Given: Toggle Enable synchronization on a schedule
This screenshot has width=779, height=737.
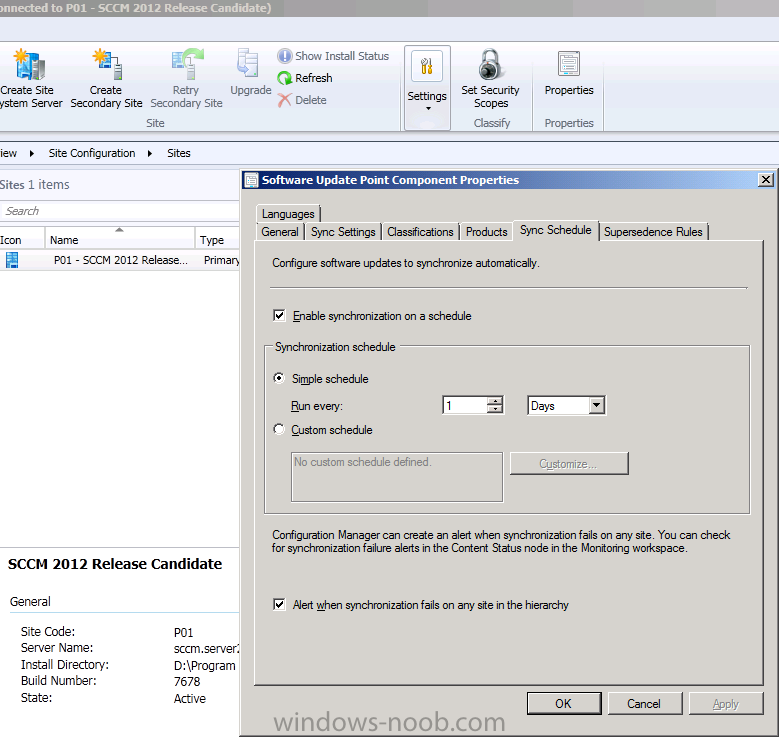Looking at the screenshot, I should pyautogui.click(x=279, y=316).
